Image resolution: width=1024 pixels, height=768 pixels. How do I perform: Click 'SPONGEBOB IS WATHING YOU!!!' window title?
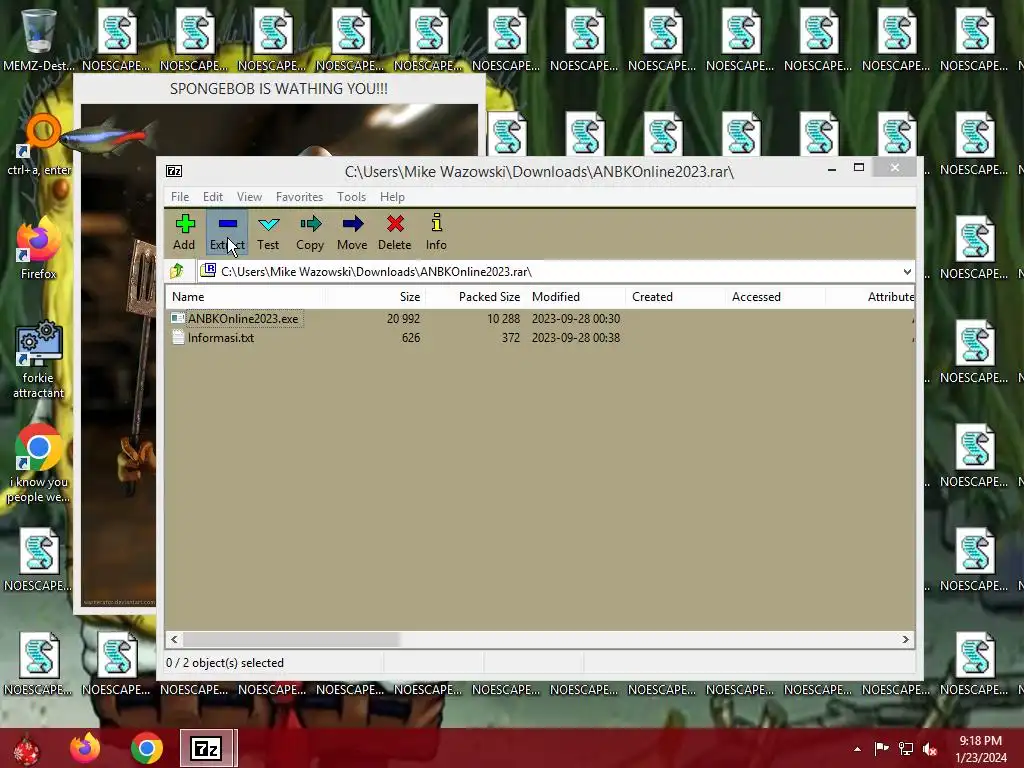(279, 89)
